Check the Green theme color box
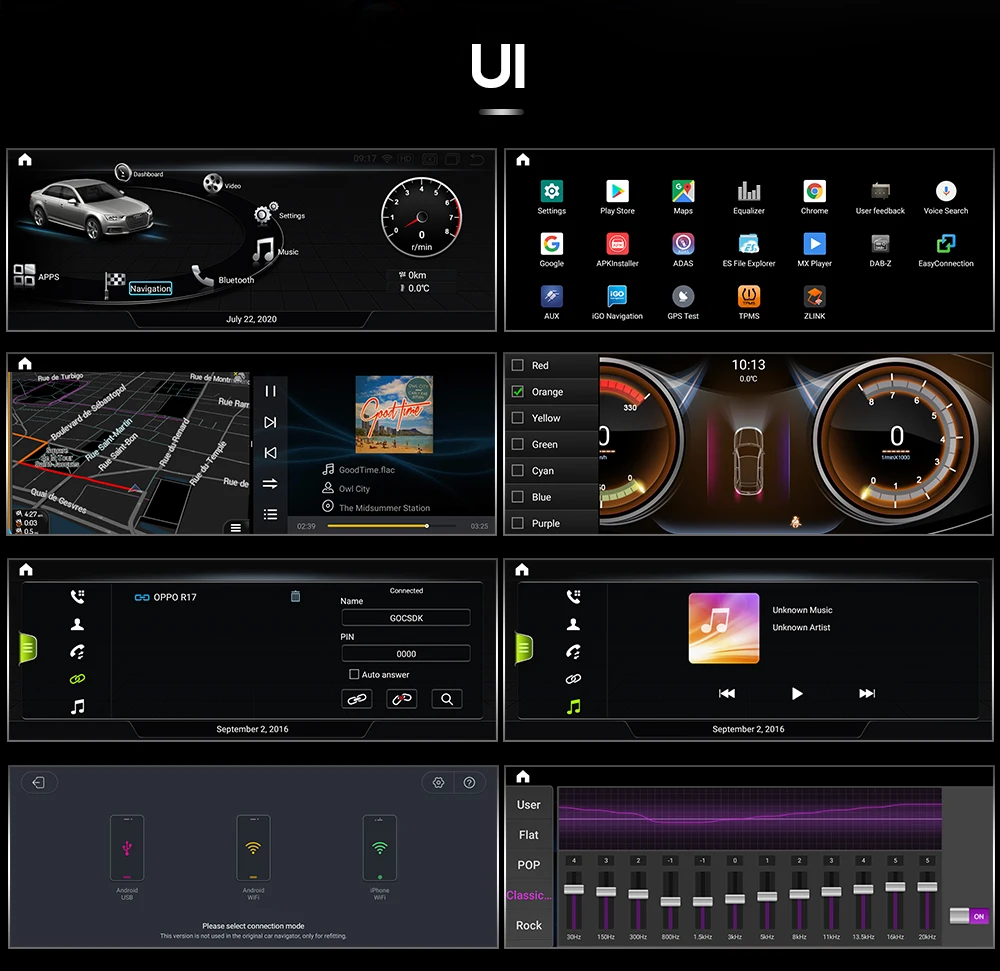 [x=518, y=444]
